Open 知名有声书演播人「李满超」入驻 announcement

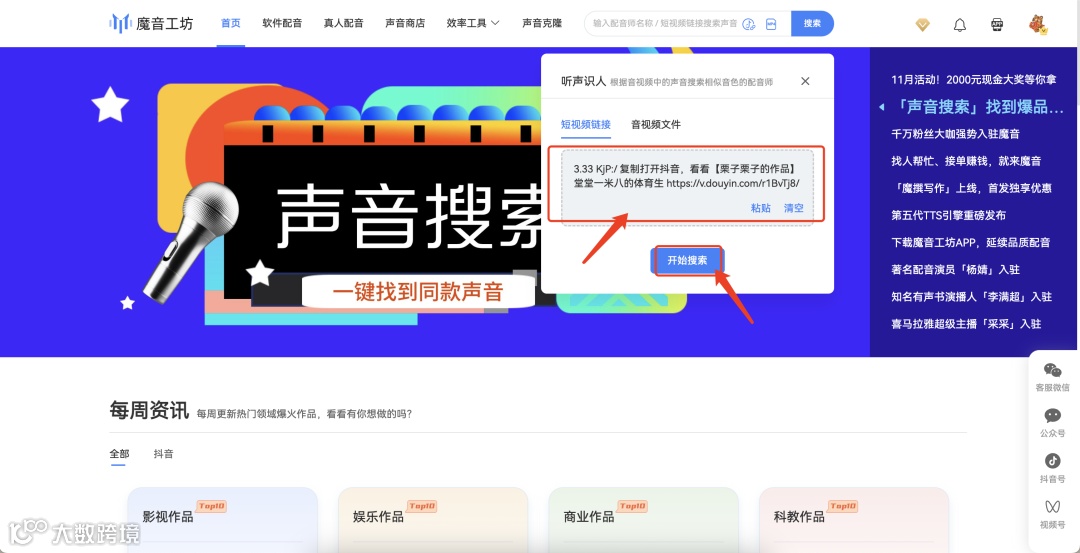point(971,297)
